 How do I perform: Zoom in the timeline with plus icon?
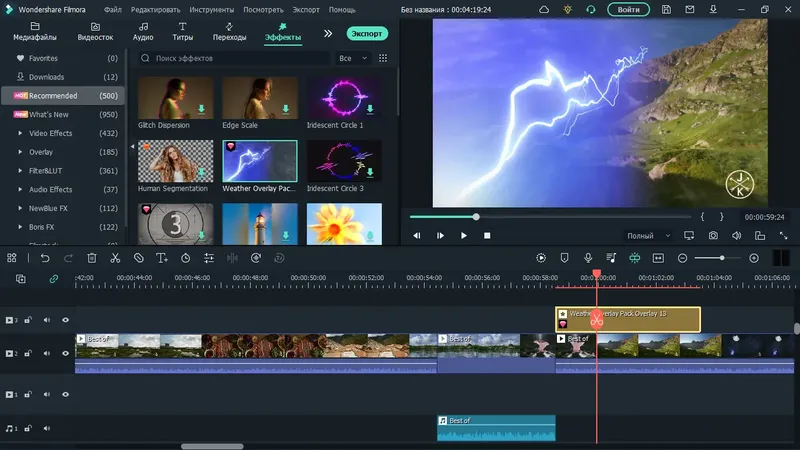point(754,258)
